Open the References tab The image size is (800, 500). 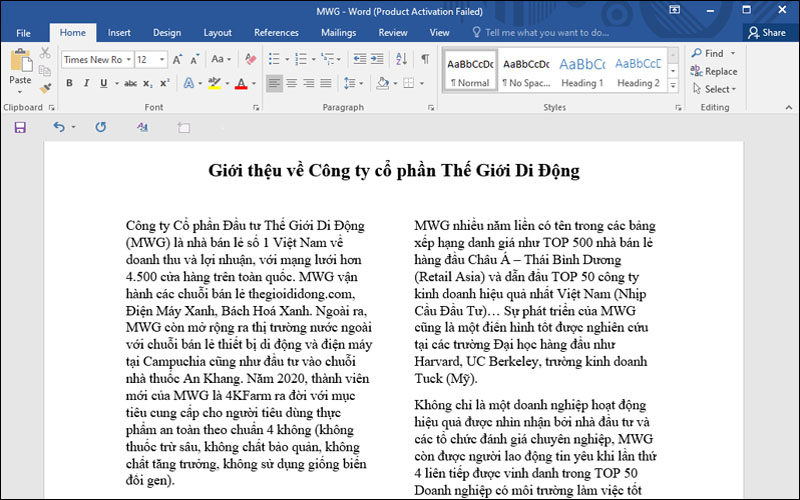pos(276,32)
